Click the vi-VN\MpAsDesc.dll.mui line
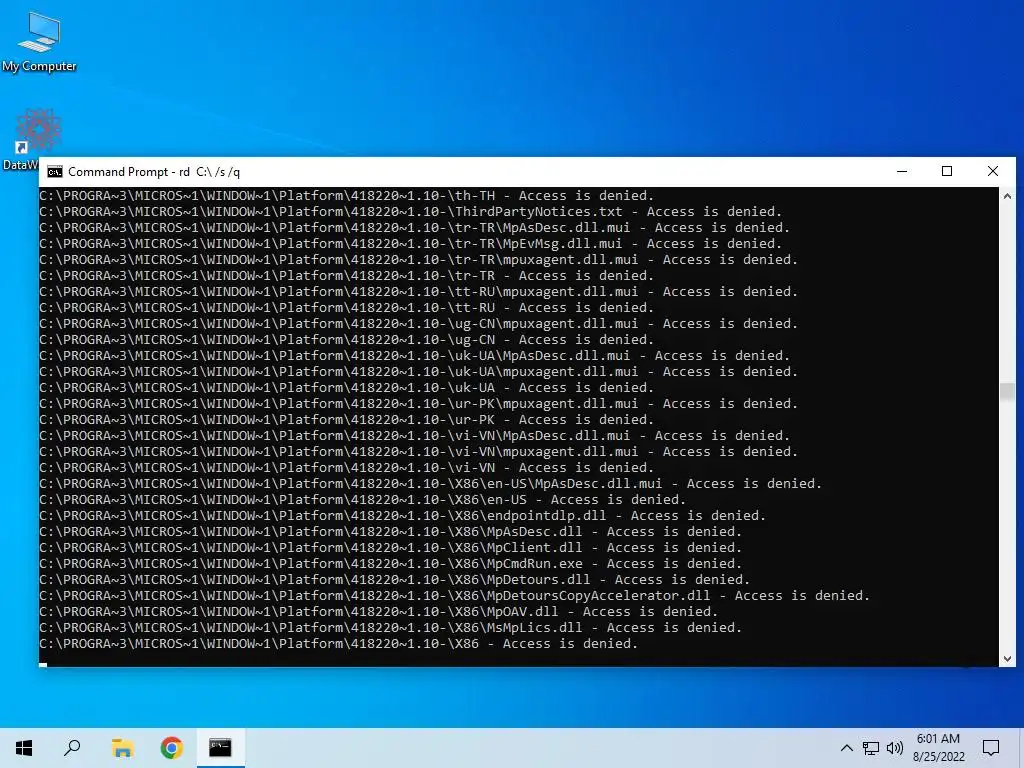 point(414,436)
